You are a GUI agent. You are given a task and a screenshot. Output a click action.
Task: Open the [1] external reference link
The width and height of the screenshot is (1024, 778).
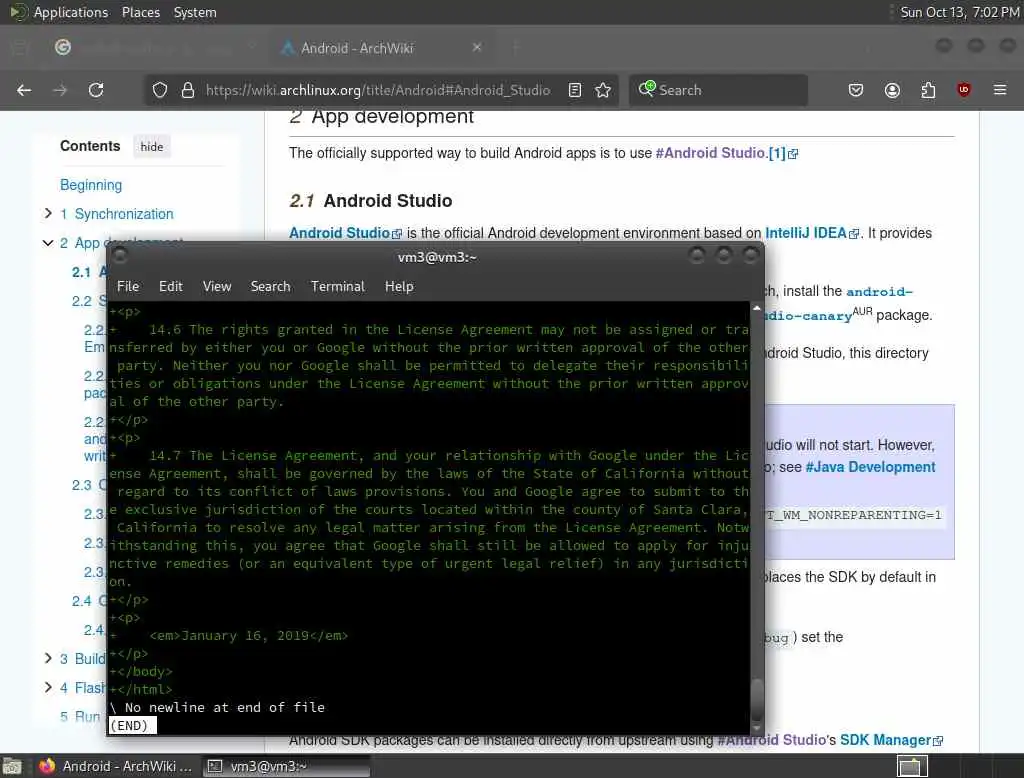pos(783,154)
